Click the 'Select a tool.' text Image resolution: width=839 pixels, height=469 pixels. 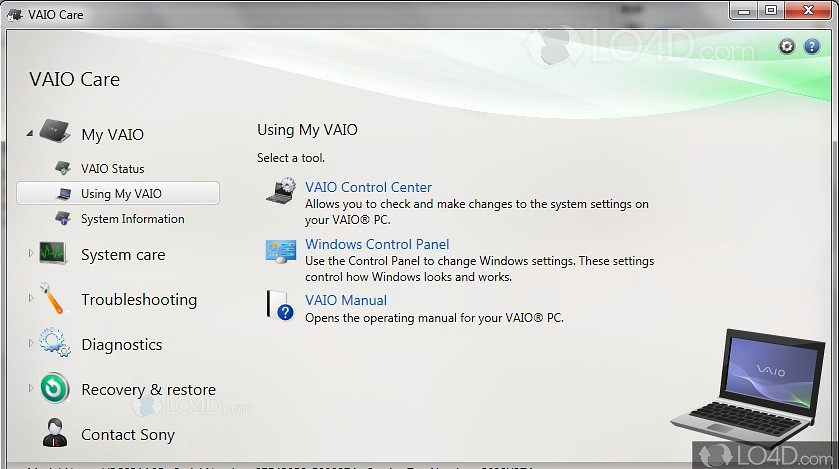point(291,158)
